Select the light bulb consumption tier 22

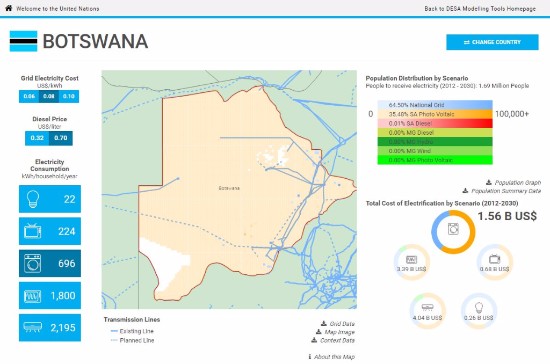50,199
